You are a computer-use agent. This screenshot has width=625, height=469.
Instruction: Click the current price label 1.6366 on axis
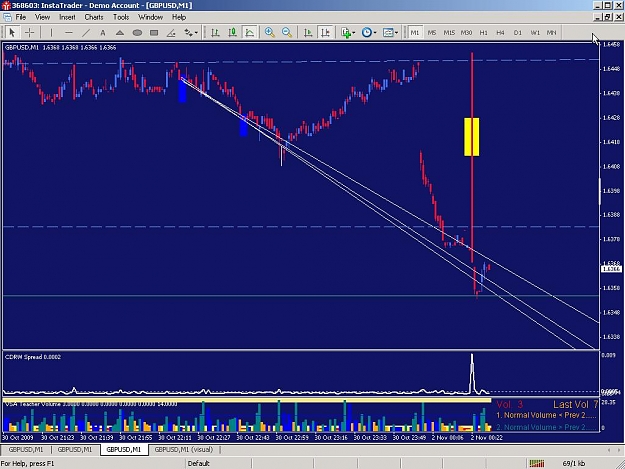pyautogui.click(x=611, y=269)
